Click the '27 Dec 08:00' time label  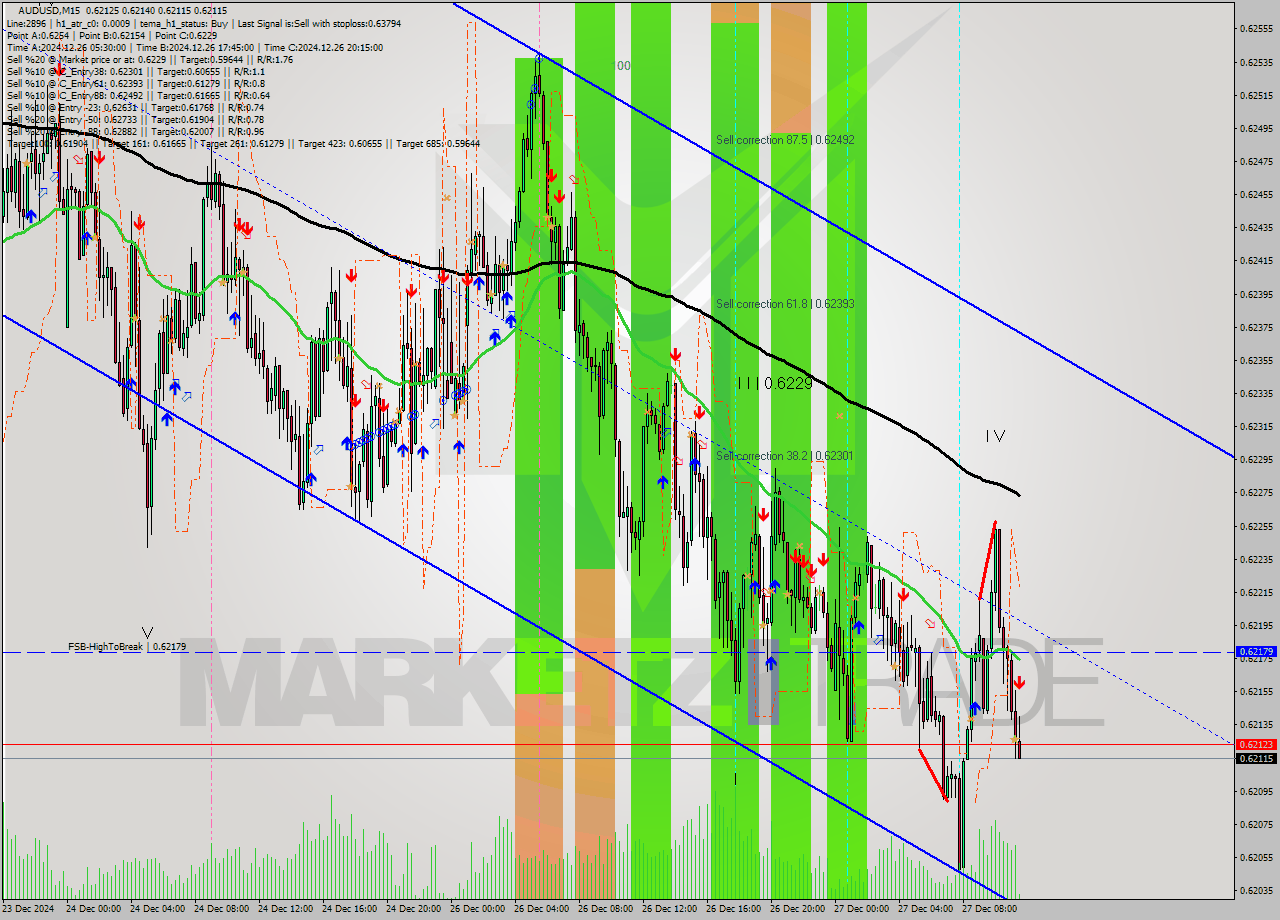(989, 909)
